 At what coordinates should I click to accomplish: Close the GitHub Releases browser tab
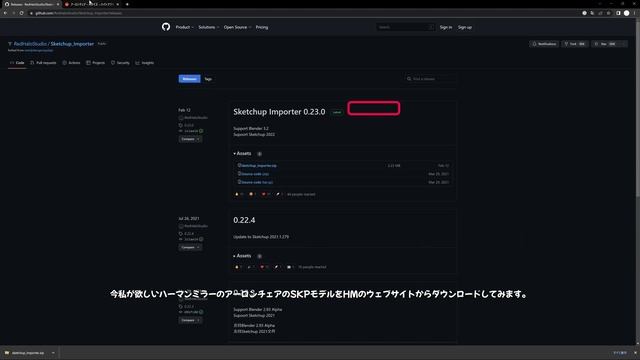click(x=58, y=4)
